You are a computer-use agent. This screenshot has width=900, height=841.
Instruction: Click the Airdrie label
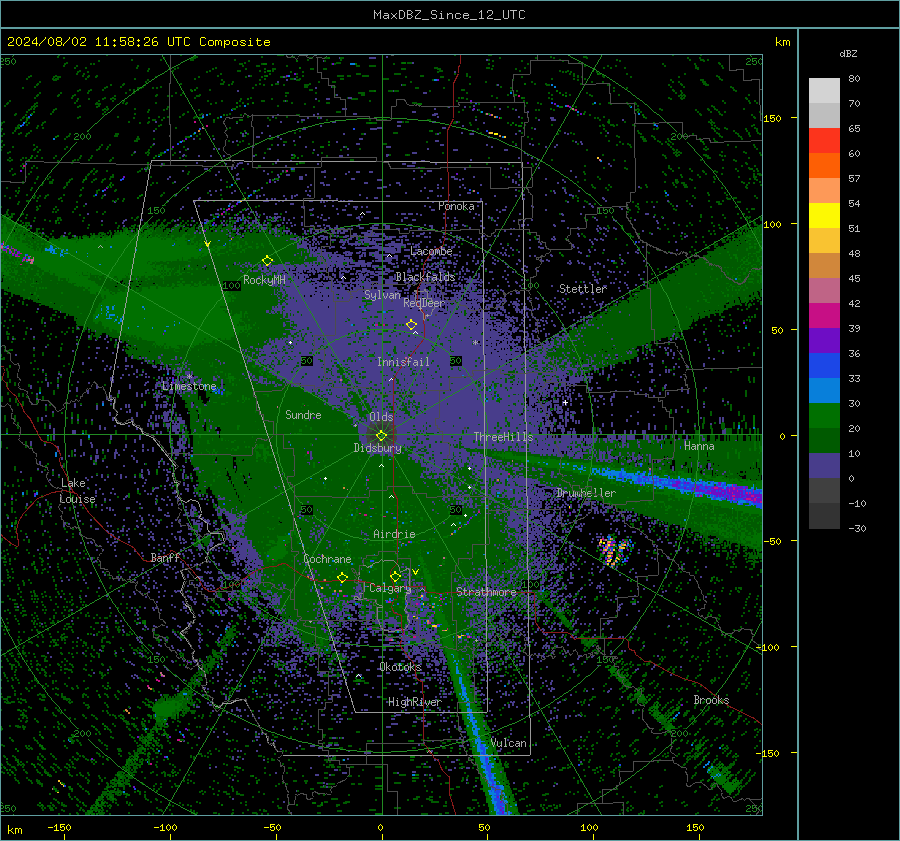(394, 534)
